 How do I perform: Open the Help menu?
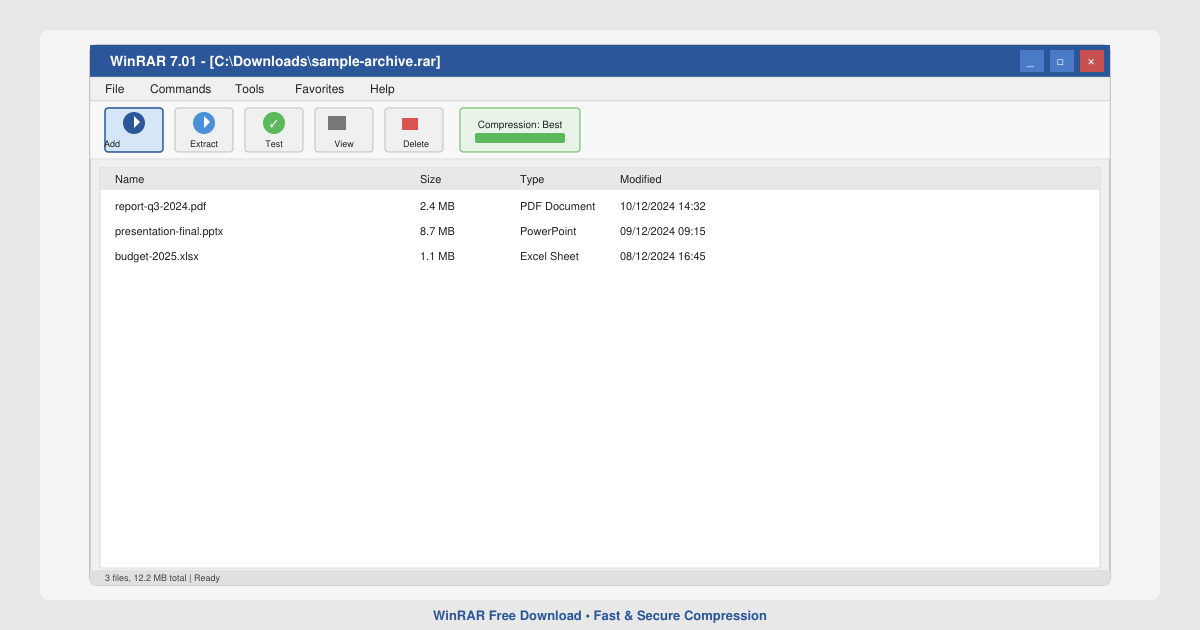pos(382,89)
